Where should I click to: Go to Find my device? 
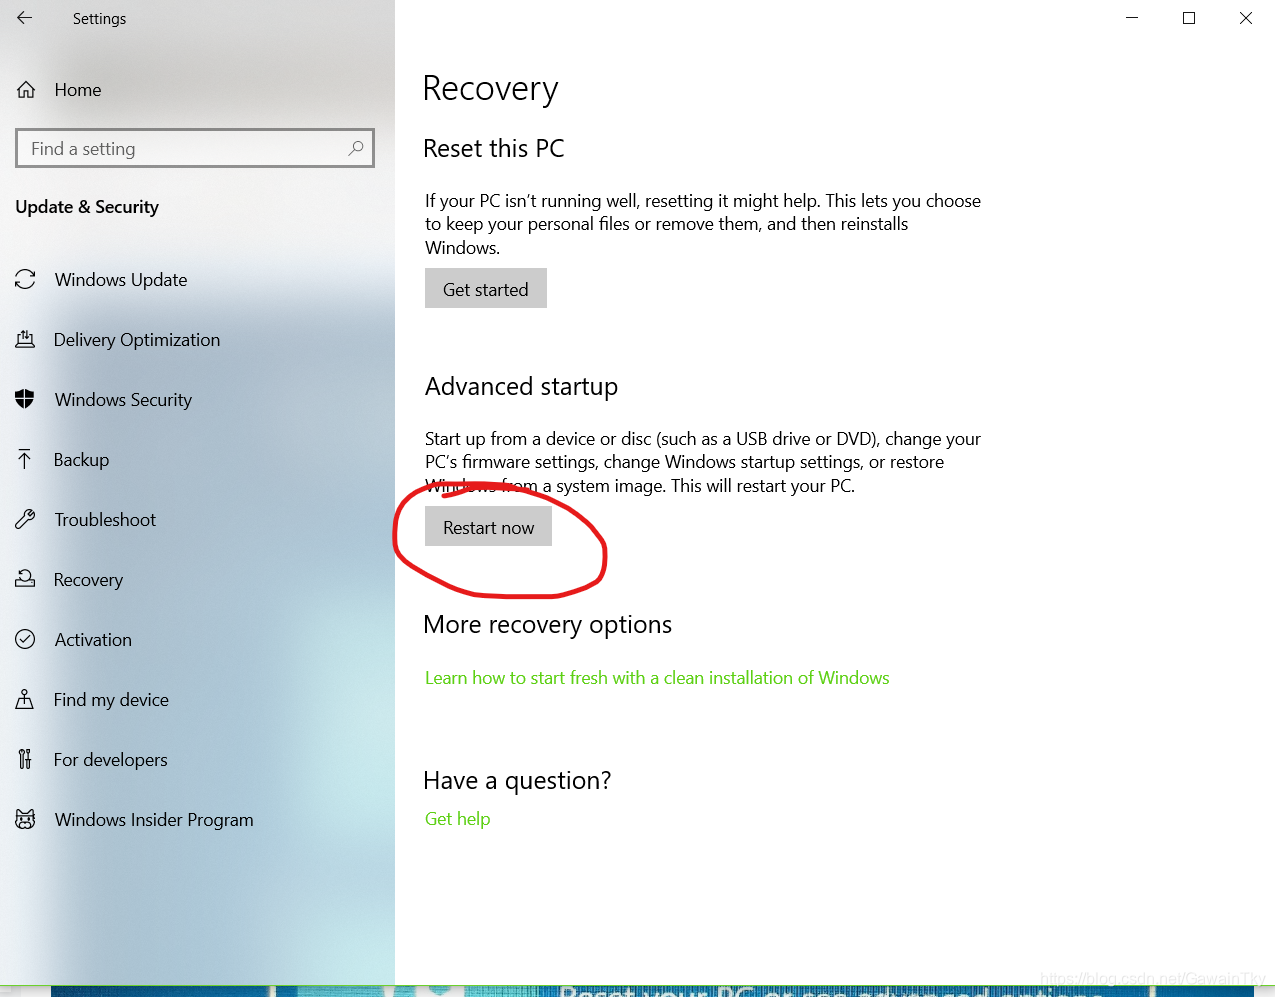[x=111, y=700]
